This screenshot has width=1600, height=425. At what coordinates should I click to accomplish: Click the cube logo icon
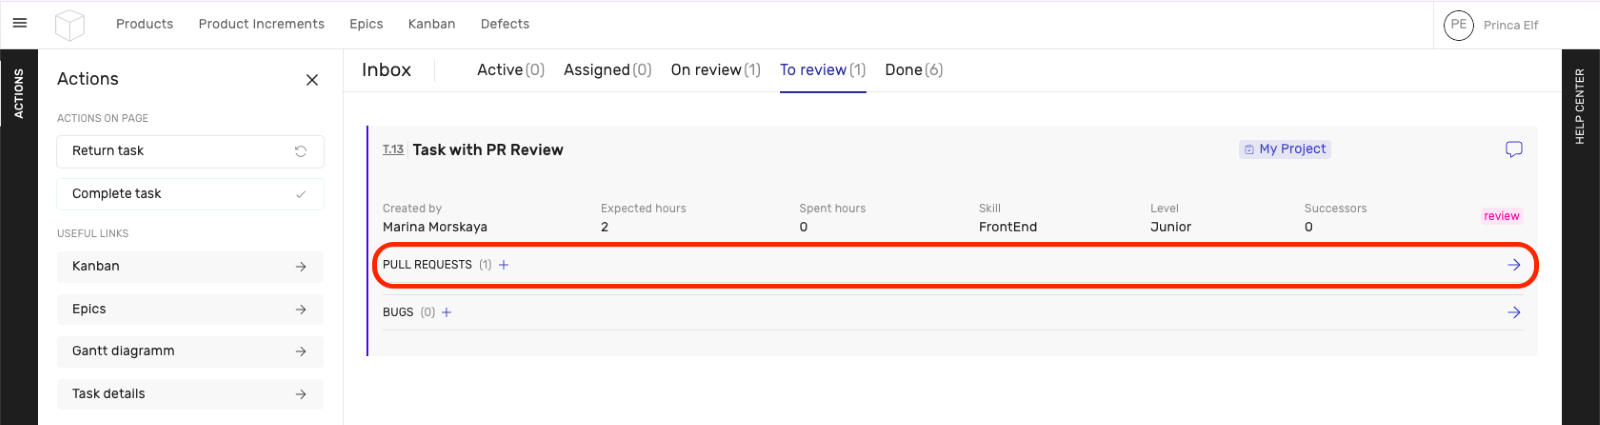click(70, 25)
